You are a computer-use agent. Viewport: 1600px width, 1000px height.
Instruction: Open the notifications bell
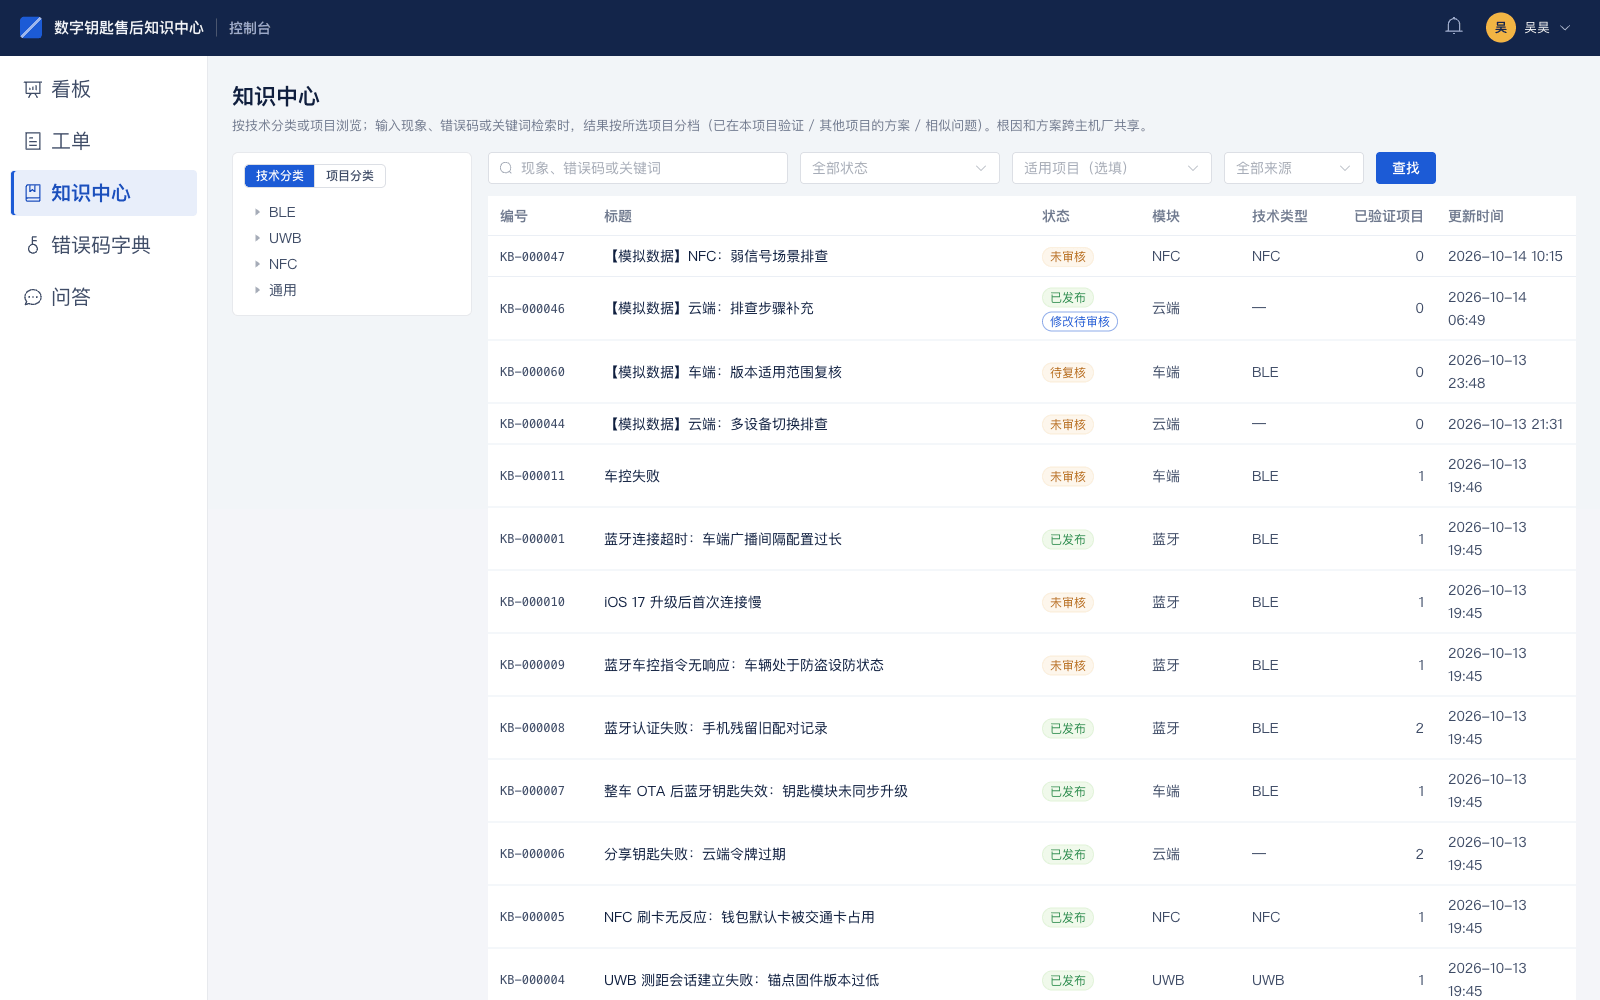1454,27
